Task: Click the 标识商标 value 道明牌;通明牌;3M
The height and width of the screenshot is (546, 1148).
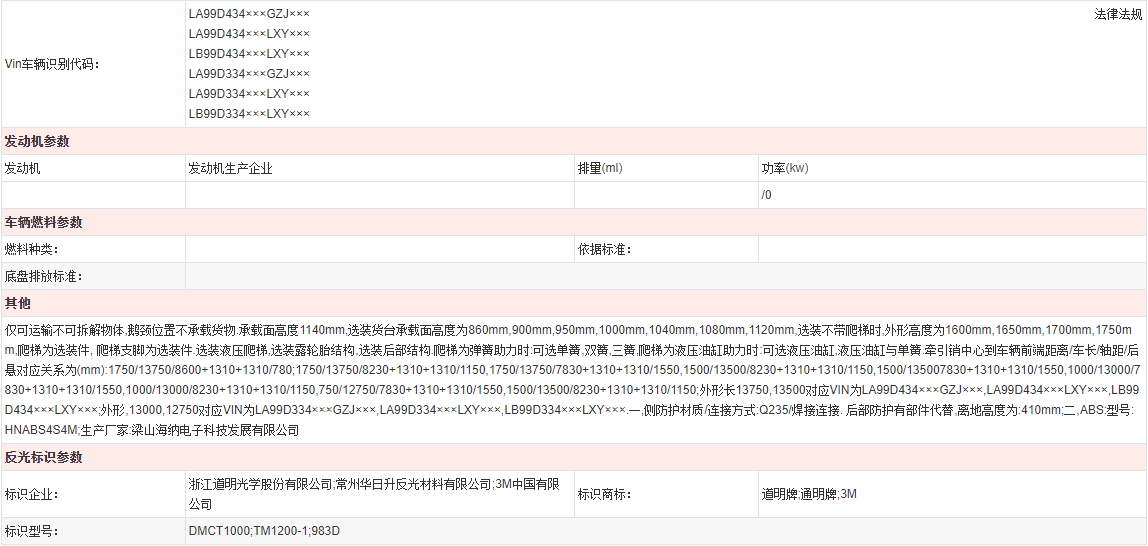Action: [808, 494]
